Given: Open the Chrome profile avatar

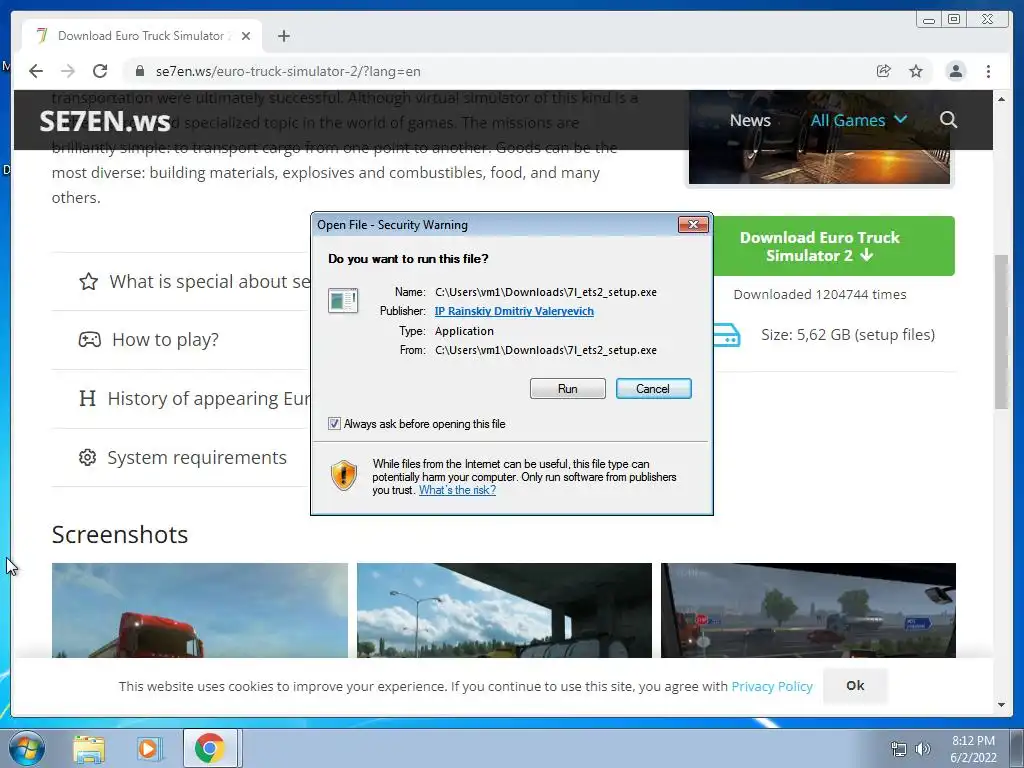Looking at the screenshot, I should pyautogui.click(x=955, y=71).
